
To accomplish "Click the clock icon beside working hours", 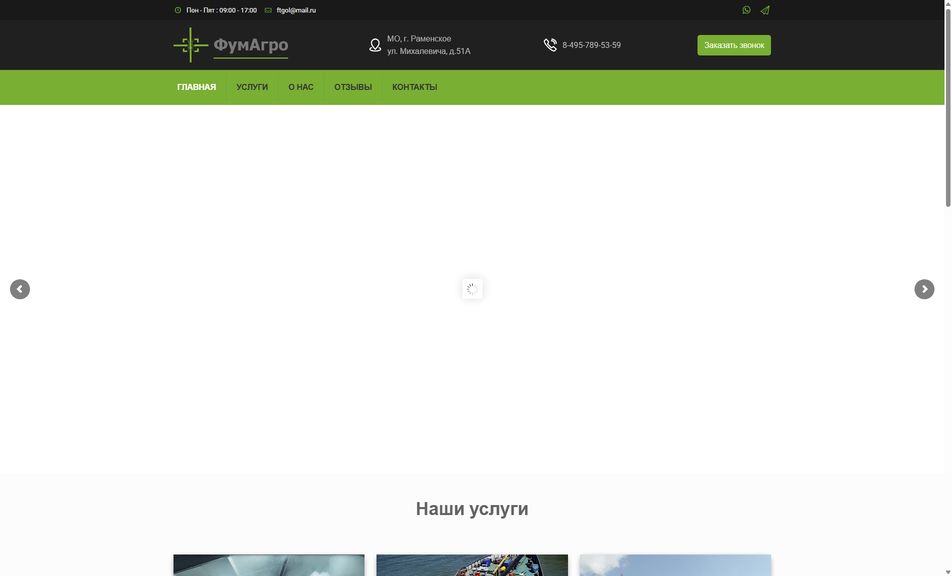I will coord(178,10).
